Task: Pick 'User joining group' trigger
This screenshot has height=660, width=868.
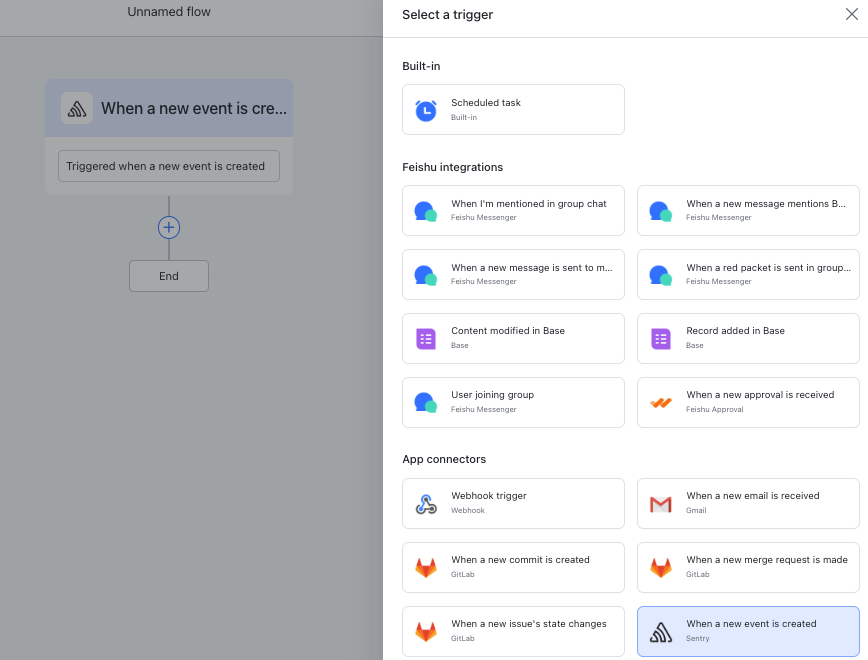Action: point(513,403)
